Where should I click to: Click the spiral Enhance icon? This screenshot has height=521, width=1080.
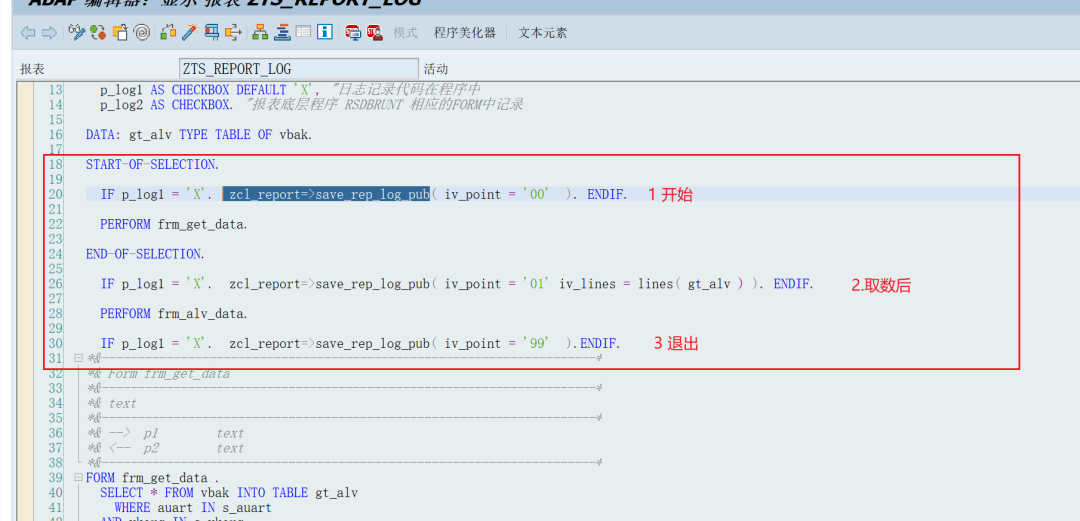pyautogui.click(x=141, y=32)
